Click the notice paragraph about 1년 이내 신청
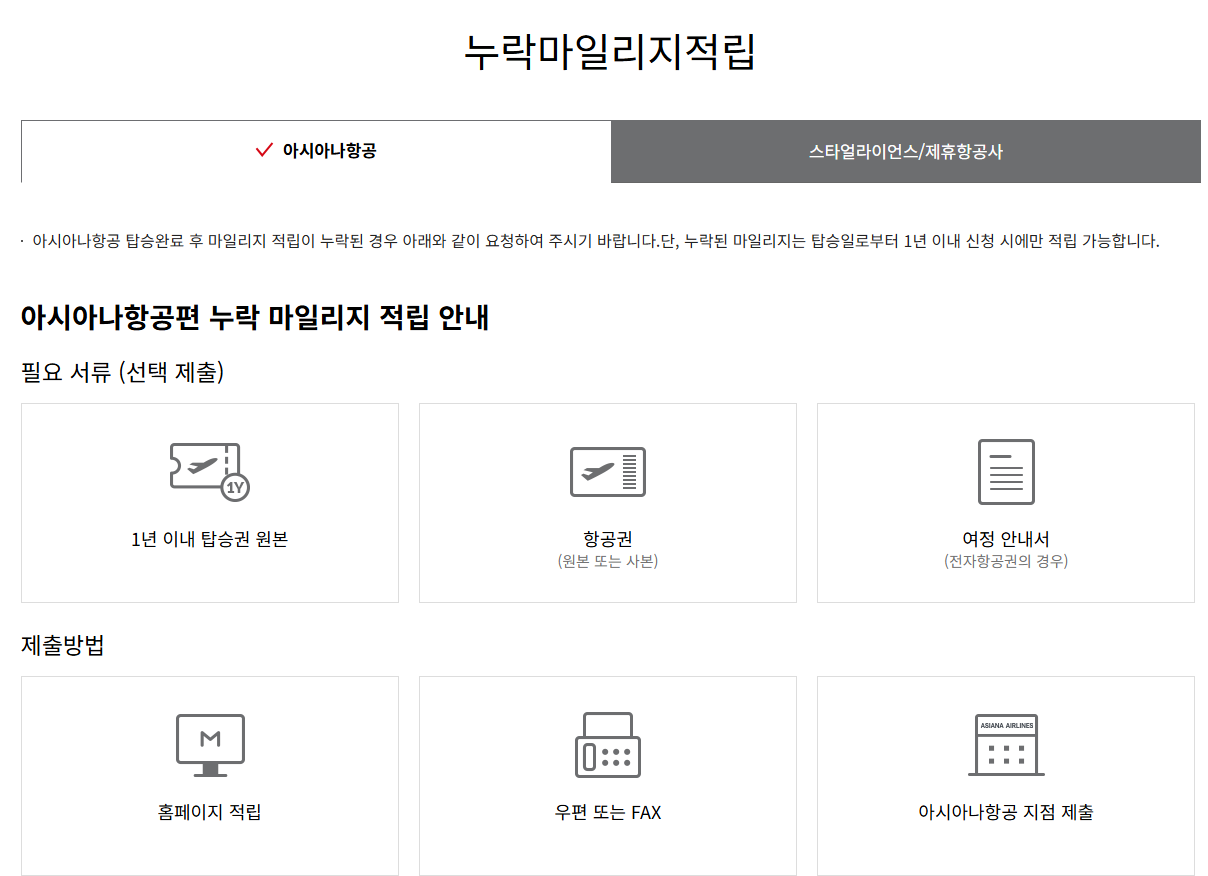 pyautogui.click(x=596, y=241)
